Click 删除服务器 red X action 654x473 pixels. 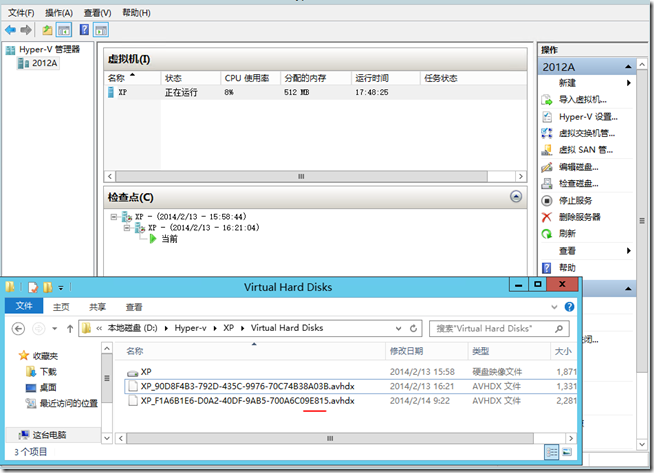coord(546,217)
